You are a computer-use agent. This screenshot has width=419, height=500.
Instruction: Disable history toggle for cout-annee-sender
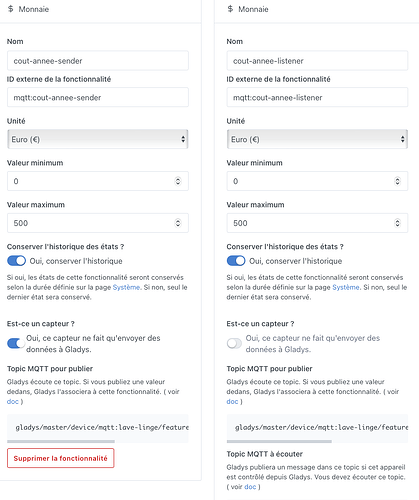[x=16, y=261]
